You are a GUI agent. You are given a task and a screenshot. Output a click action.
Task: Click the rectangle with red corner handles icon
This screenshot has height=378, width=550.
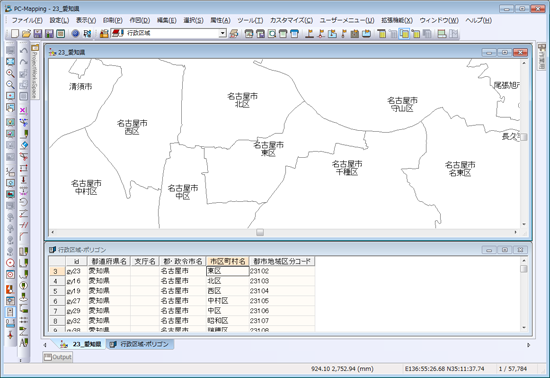tap(24, 168)
